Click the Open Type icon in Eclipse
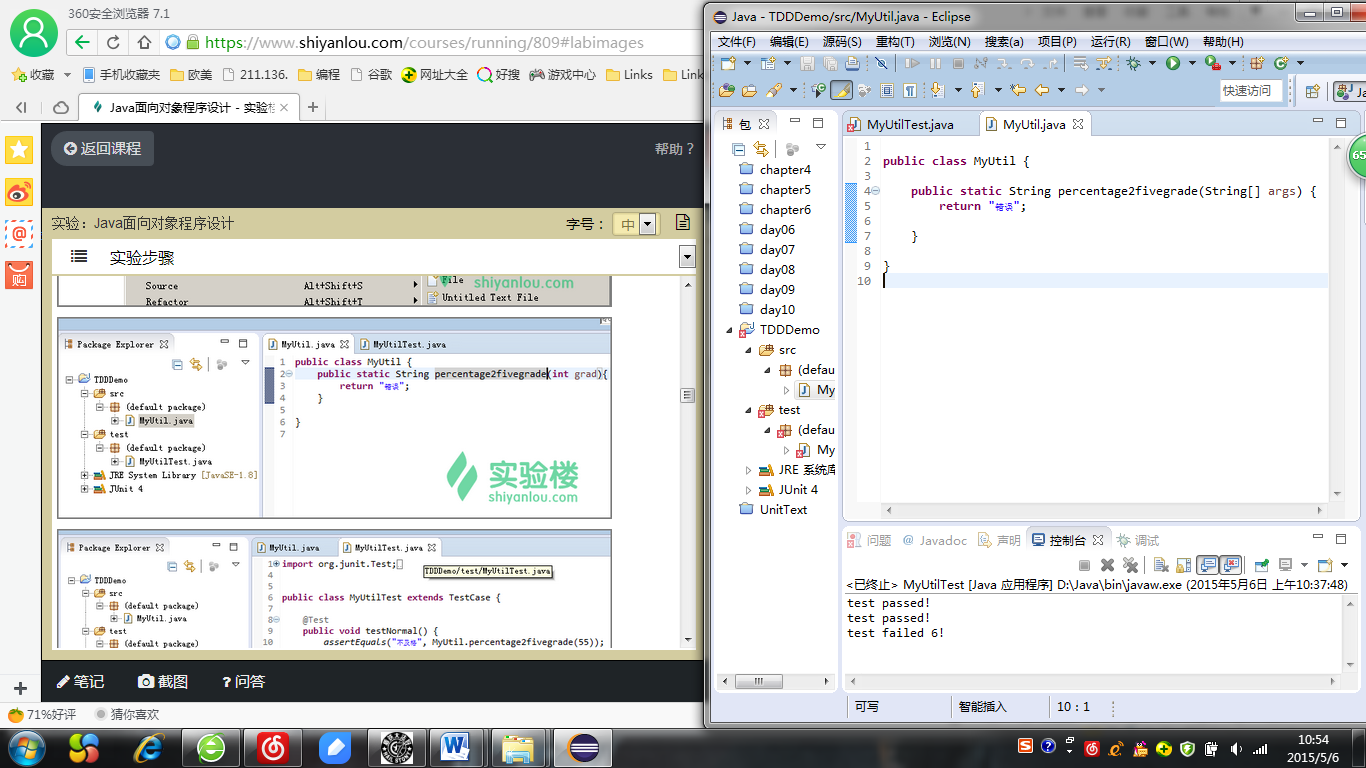Viewport: 1366px width, 768px height. (x=726, y=90)
